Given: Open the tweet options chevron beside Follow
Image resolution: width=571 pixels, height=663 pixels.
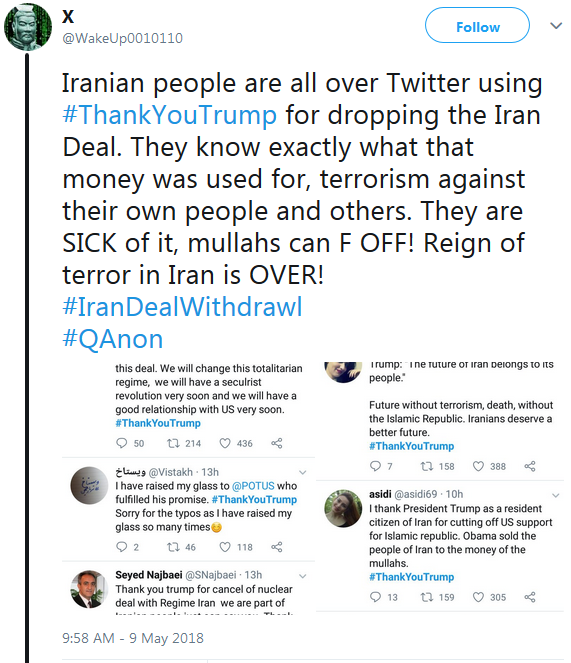Looking at the screenshot, I should (x=556, y=26).
